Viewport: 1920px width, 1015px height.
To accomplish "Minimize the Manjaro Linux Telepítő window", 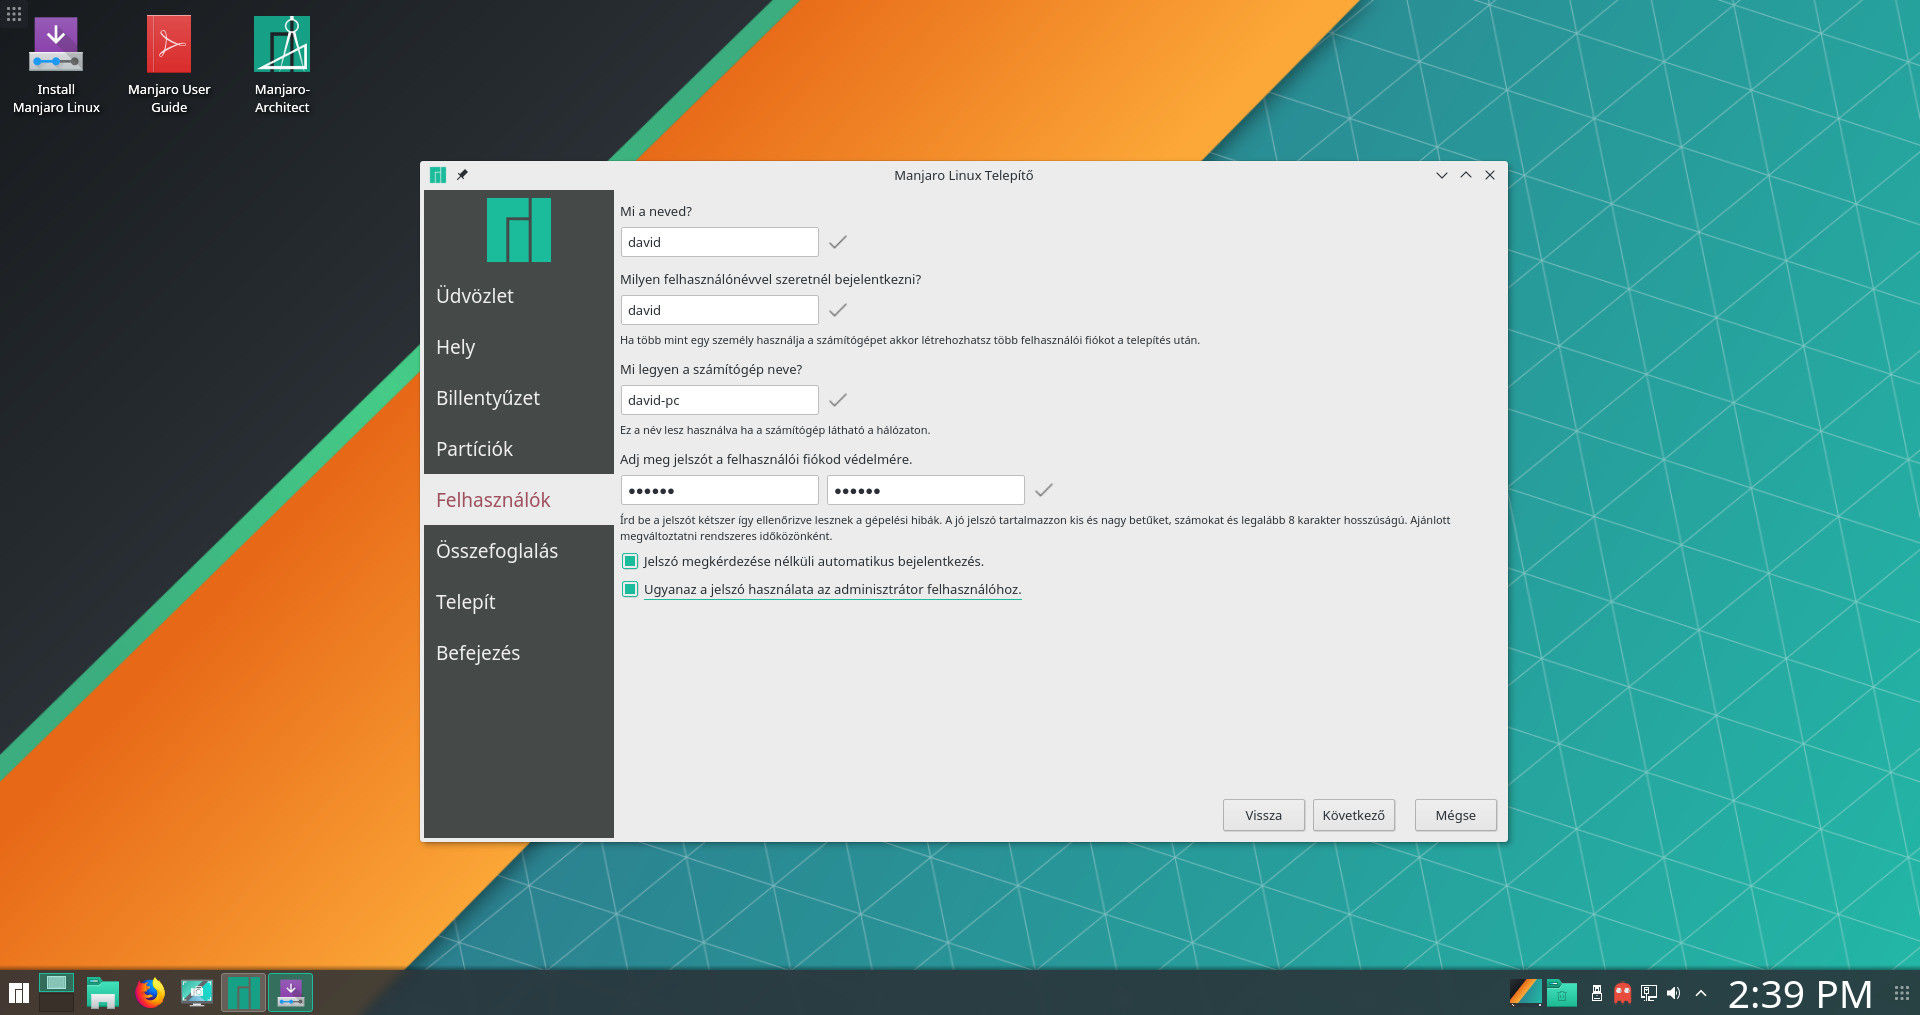I will 1442,175.
